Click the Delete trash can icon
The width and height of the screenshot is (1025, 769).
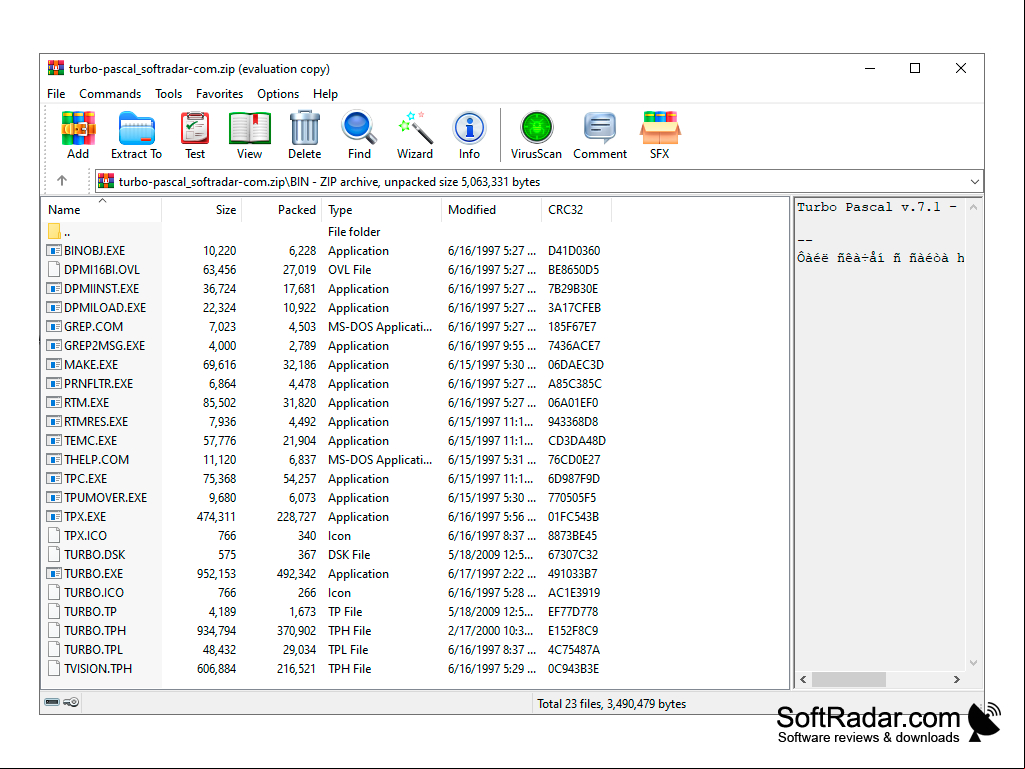click(305, 128)
